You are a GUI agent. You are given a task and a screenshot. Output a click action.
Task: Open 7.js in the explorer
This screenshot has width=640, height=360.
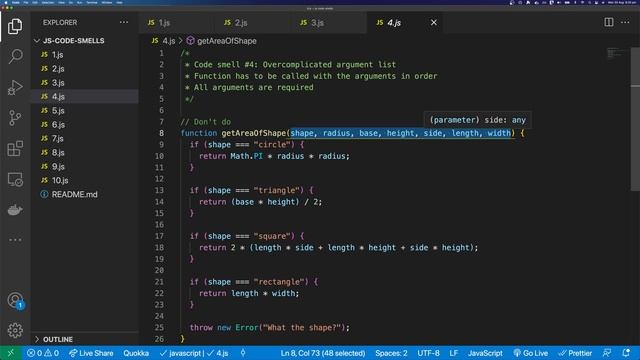[58, 138]
